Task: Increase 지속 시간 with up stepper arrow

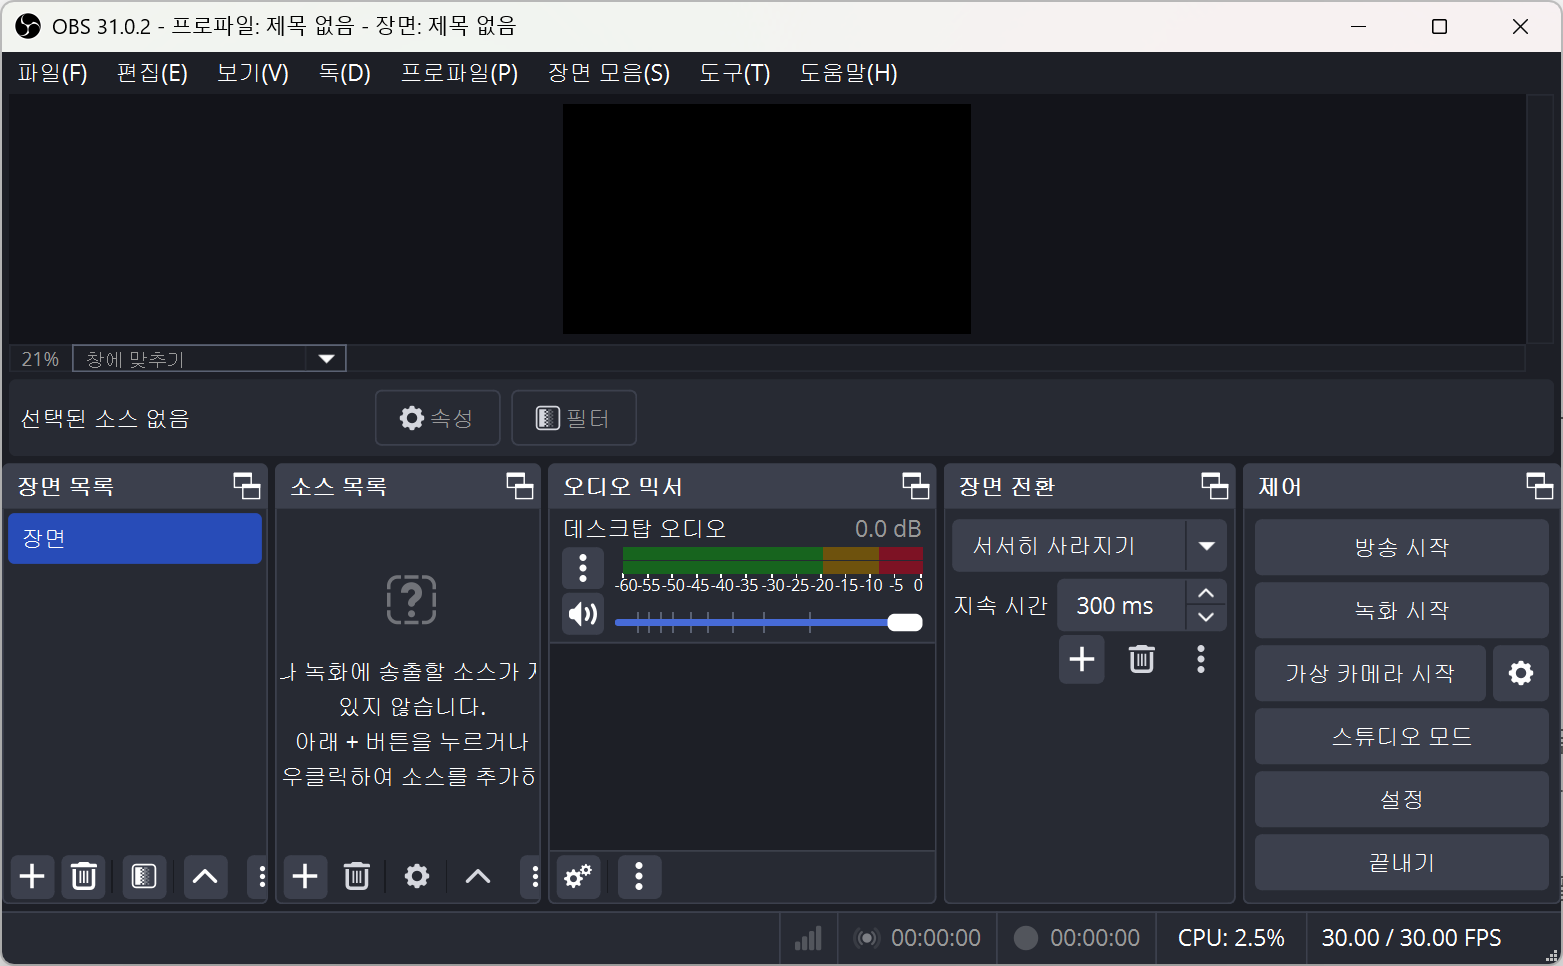Action: tap(1206, 591)
